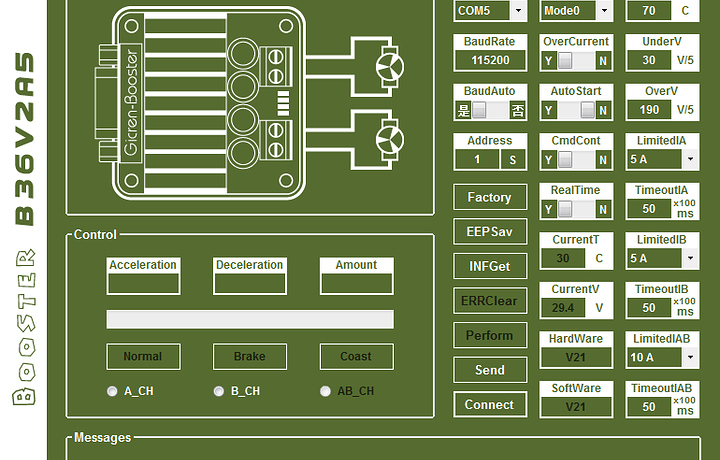Click the Address value field
The image size is (720, 460).
477,160
